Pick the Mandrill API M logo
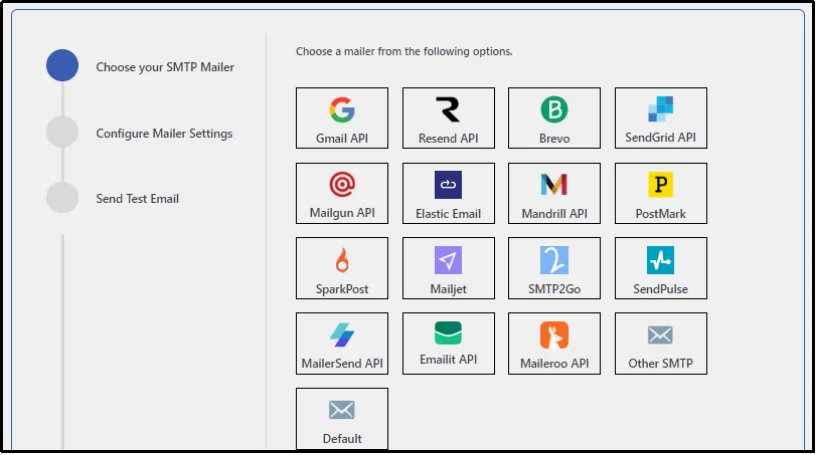Image resolution: width=816 pixels, height=455 pixels. coord(554,185)
